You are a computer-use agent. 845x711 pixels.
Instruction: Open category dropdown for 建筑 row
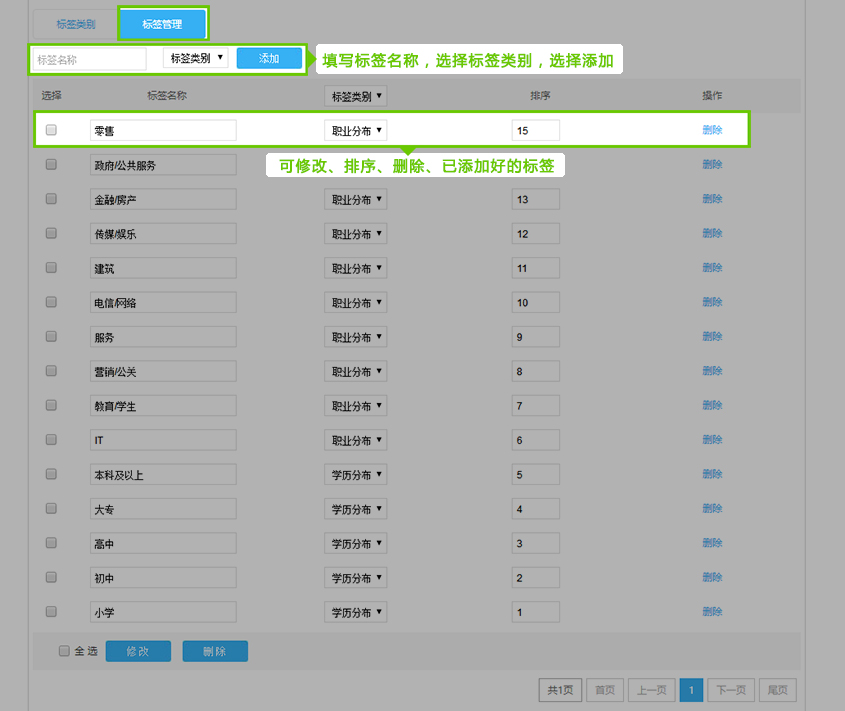[356, 268]
